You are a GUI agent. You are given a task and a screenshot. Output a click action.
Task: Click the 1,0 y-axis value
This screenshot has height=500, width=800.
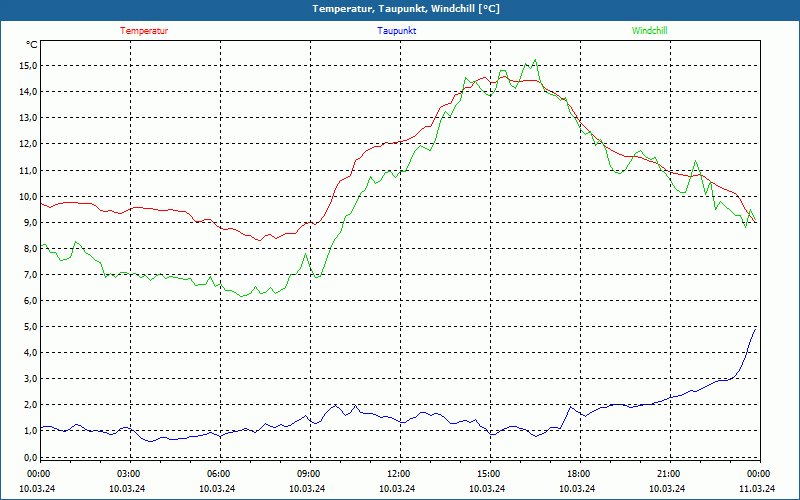pyautogui.click(x=30, y=431)
